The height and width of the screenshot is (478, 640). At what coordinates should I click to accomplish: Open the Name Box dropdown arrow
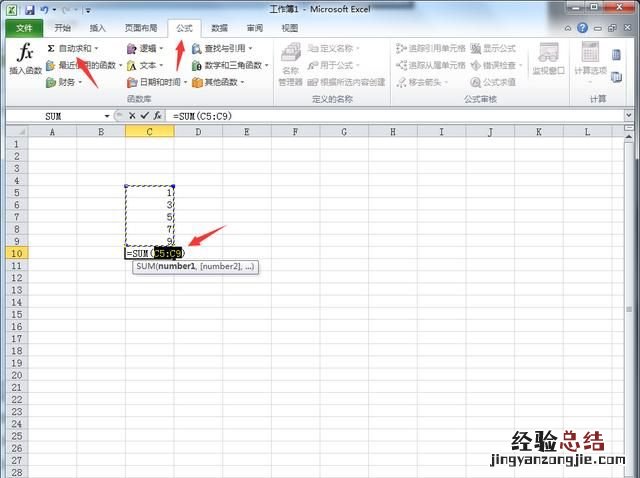(106, 116)
